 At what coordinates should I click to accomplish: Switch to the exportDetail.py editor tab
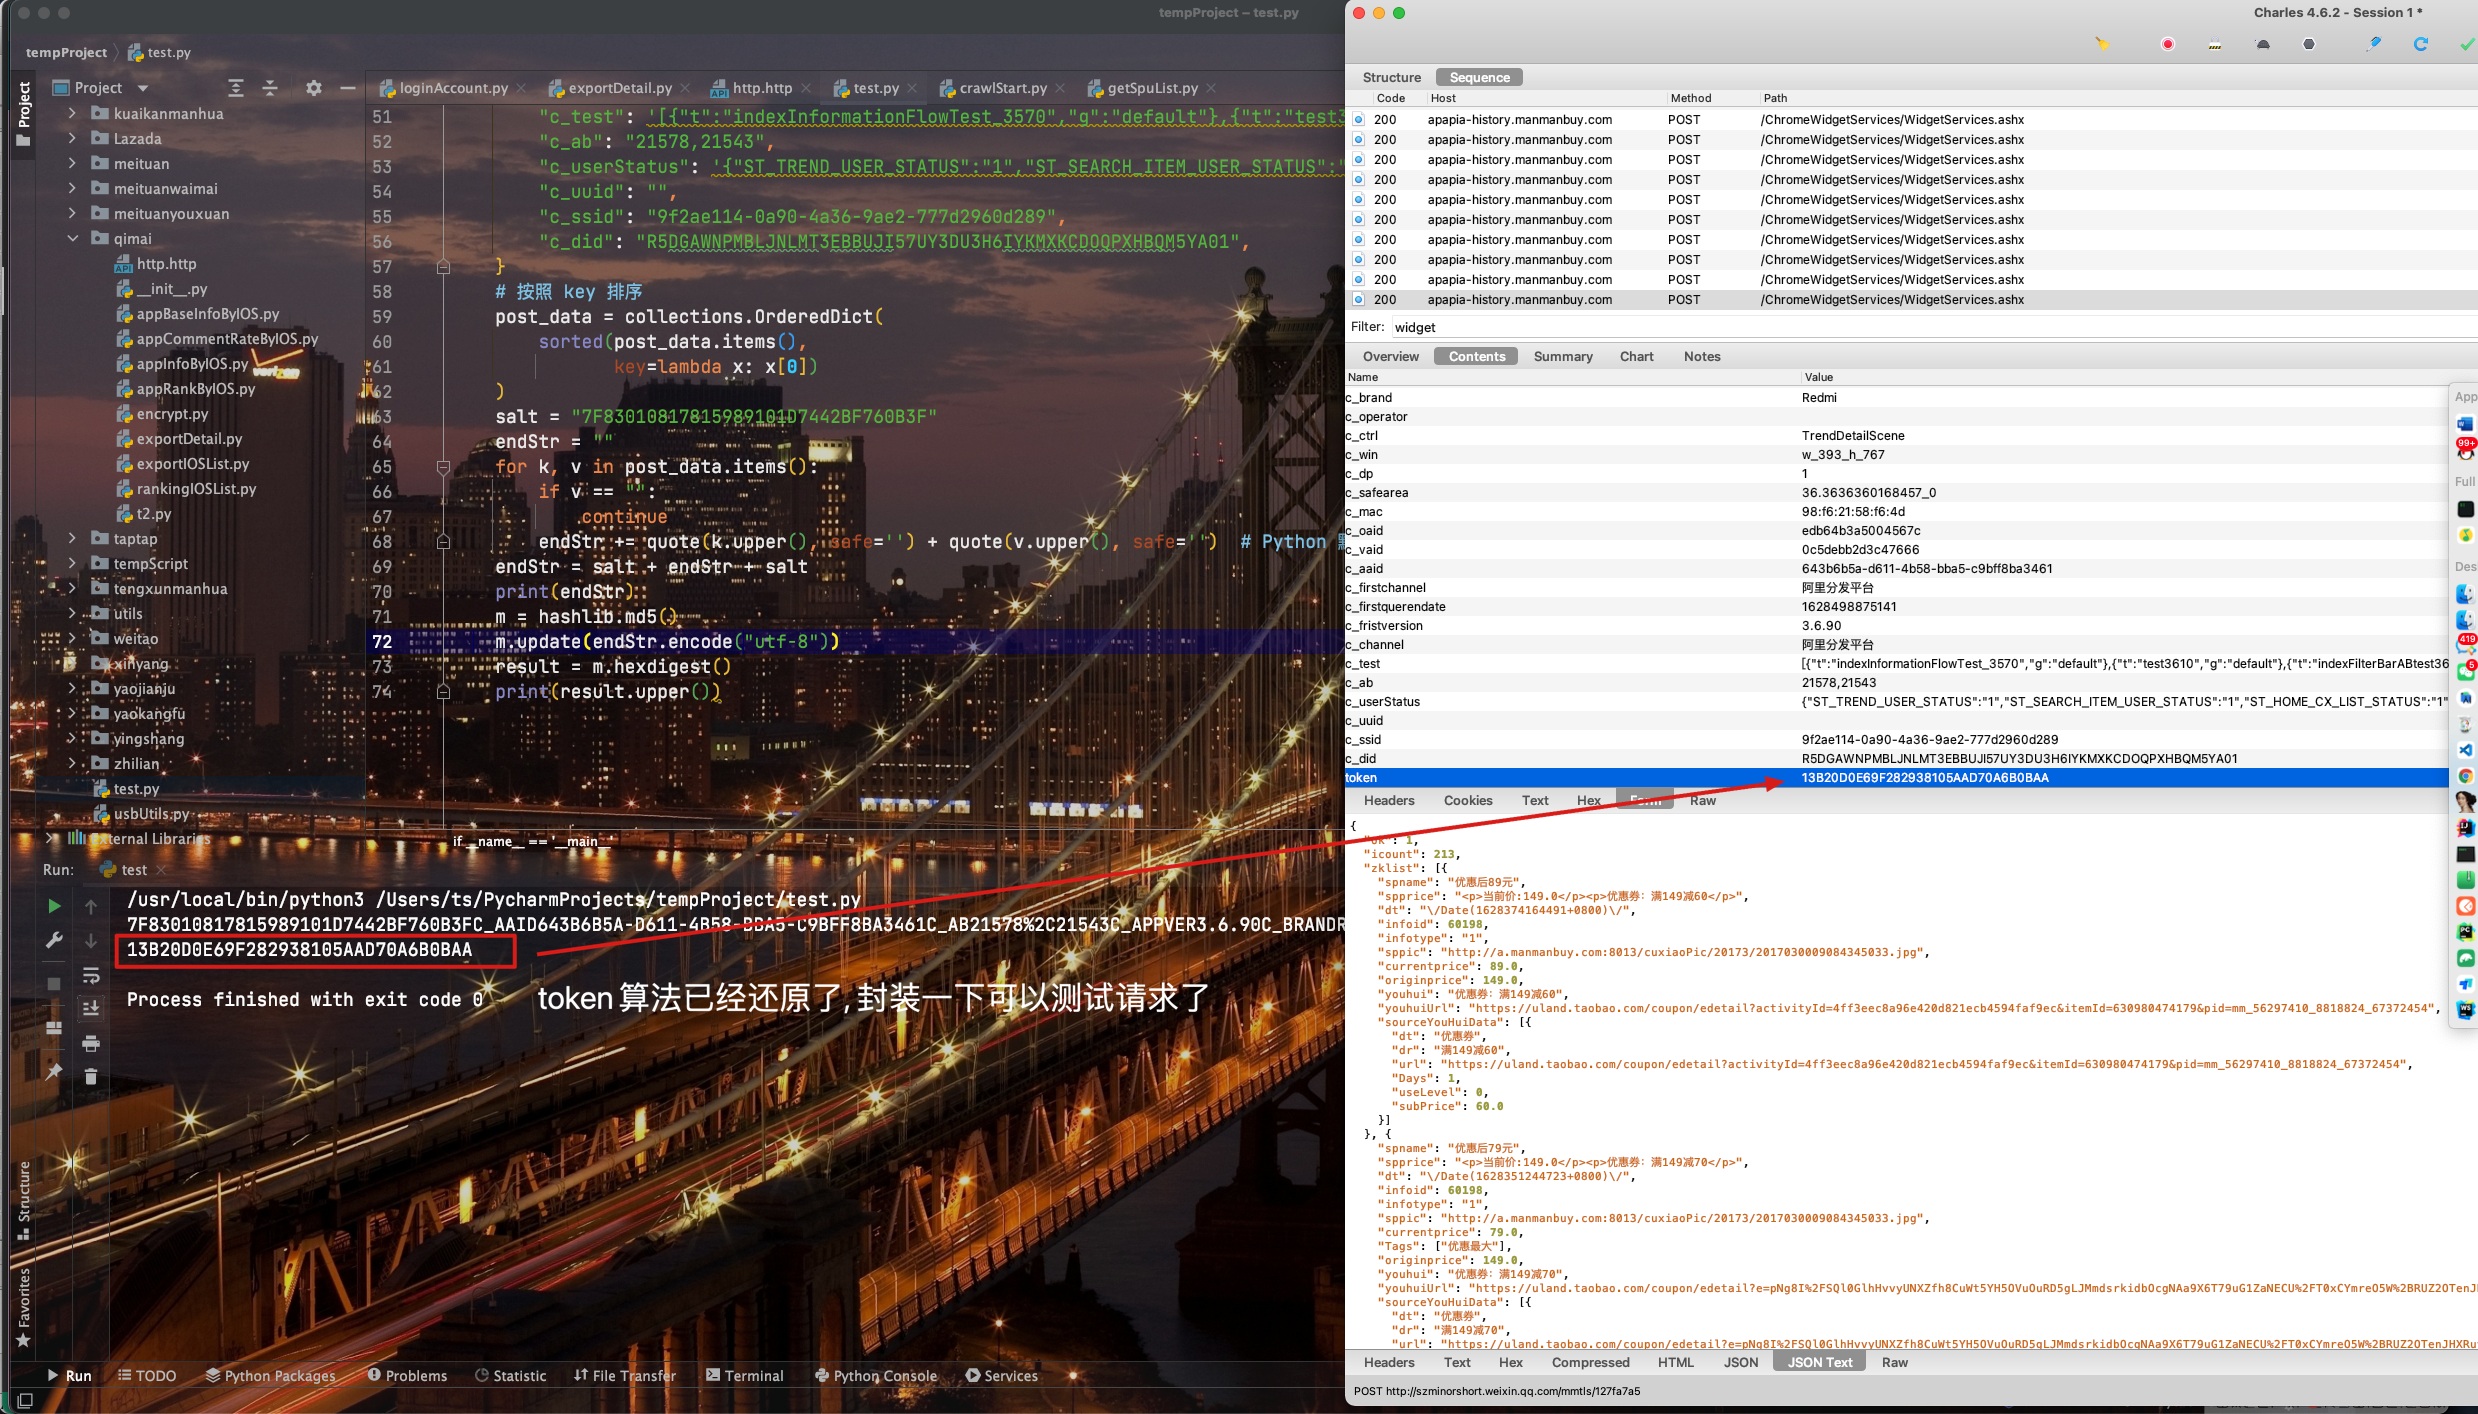[620, 88]
